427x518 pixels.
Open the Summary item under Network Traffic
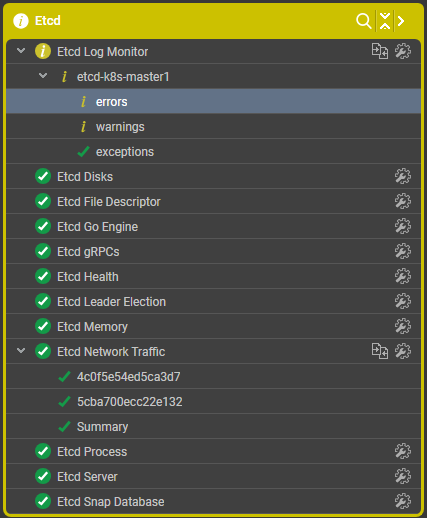coord(213,427)
